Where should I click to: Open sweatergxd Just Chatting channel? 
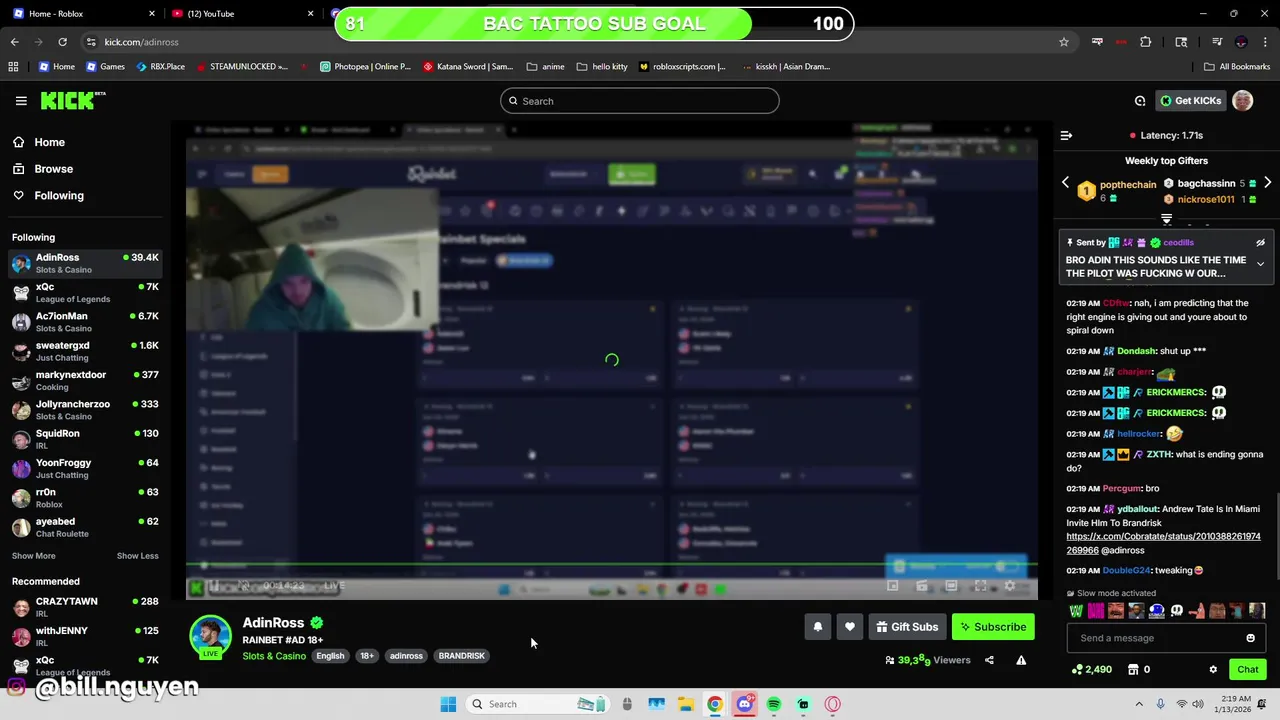(x=85, y=351)
